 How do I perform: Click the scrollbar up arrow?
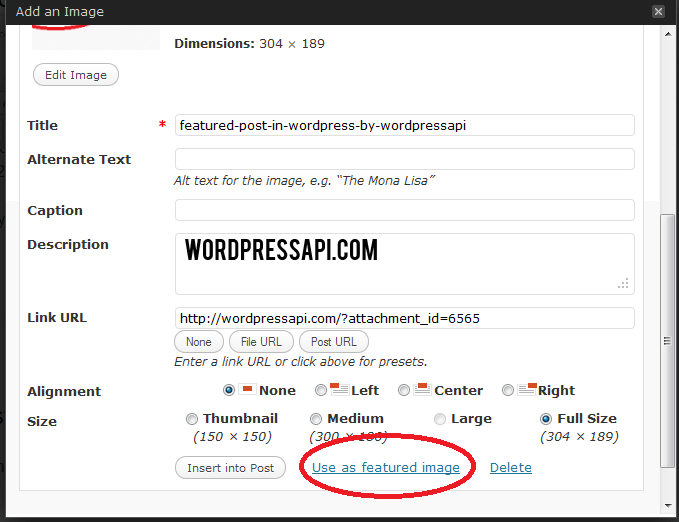(668, 34)
